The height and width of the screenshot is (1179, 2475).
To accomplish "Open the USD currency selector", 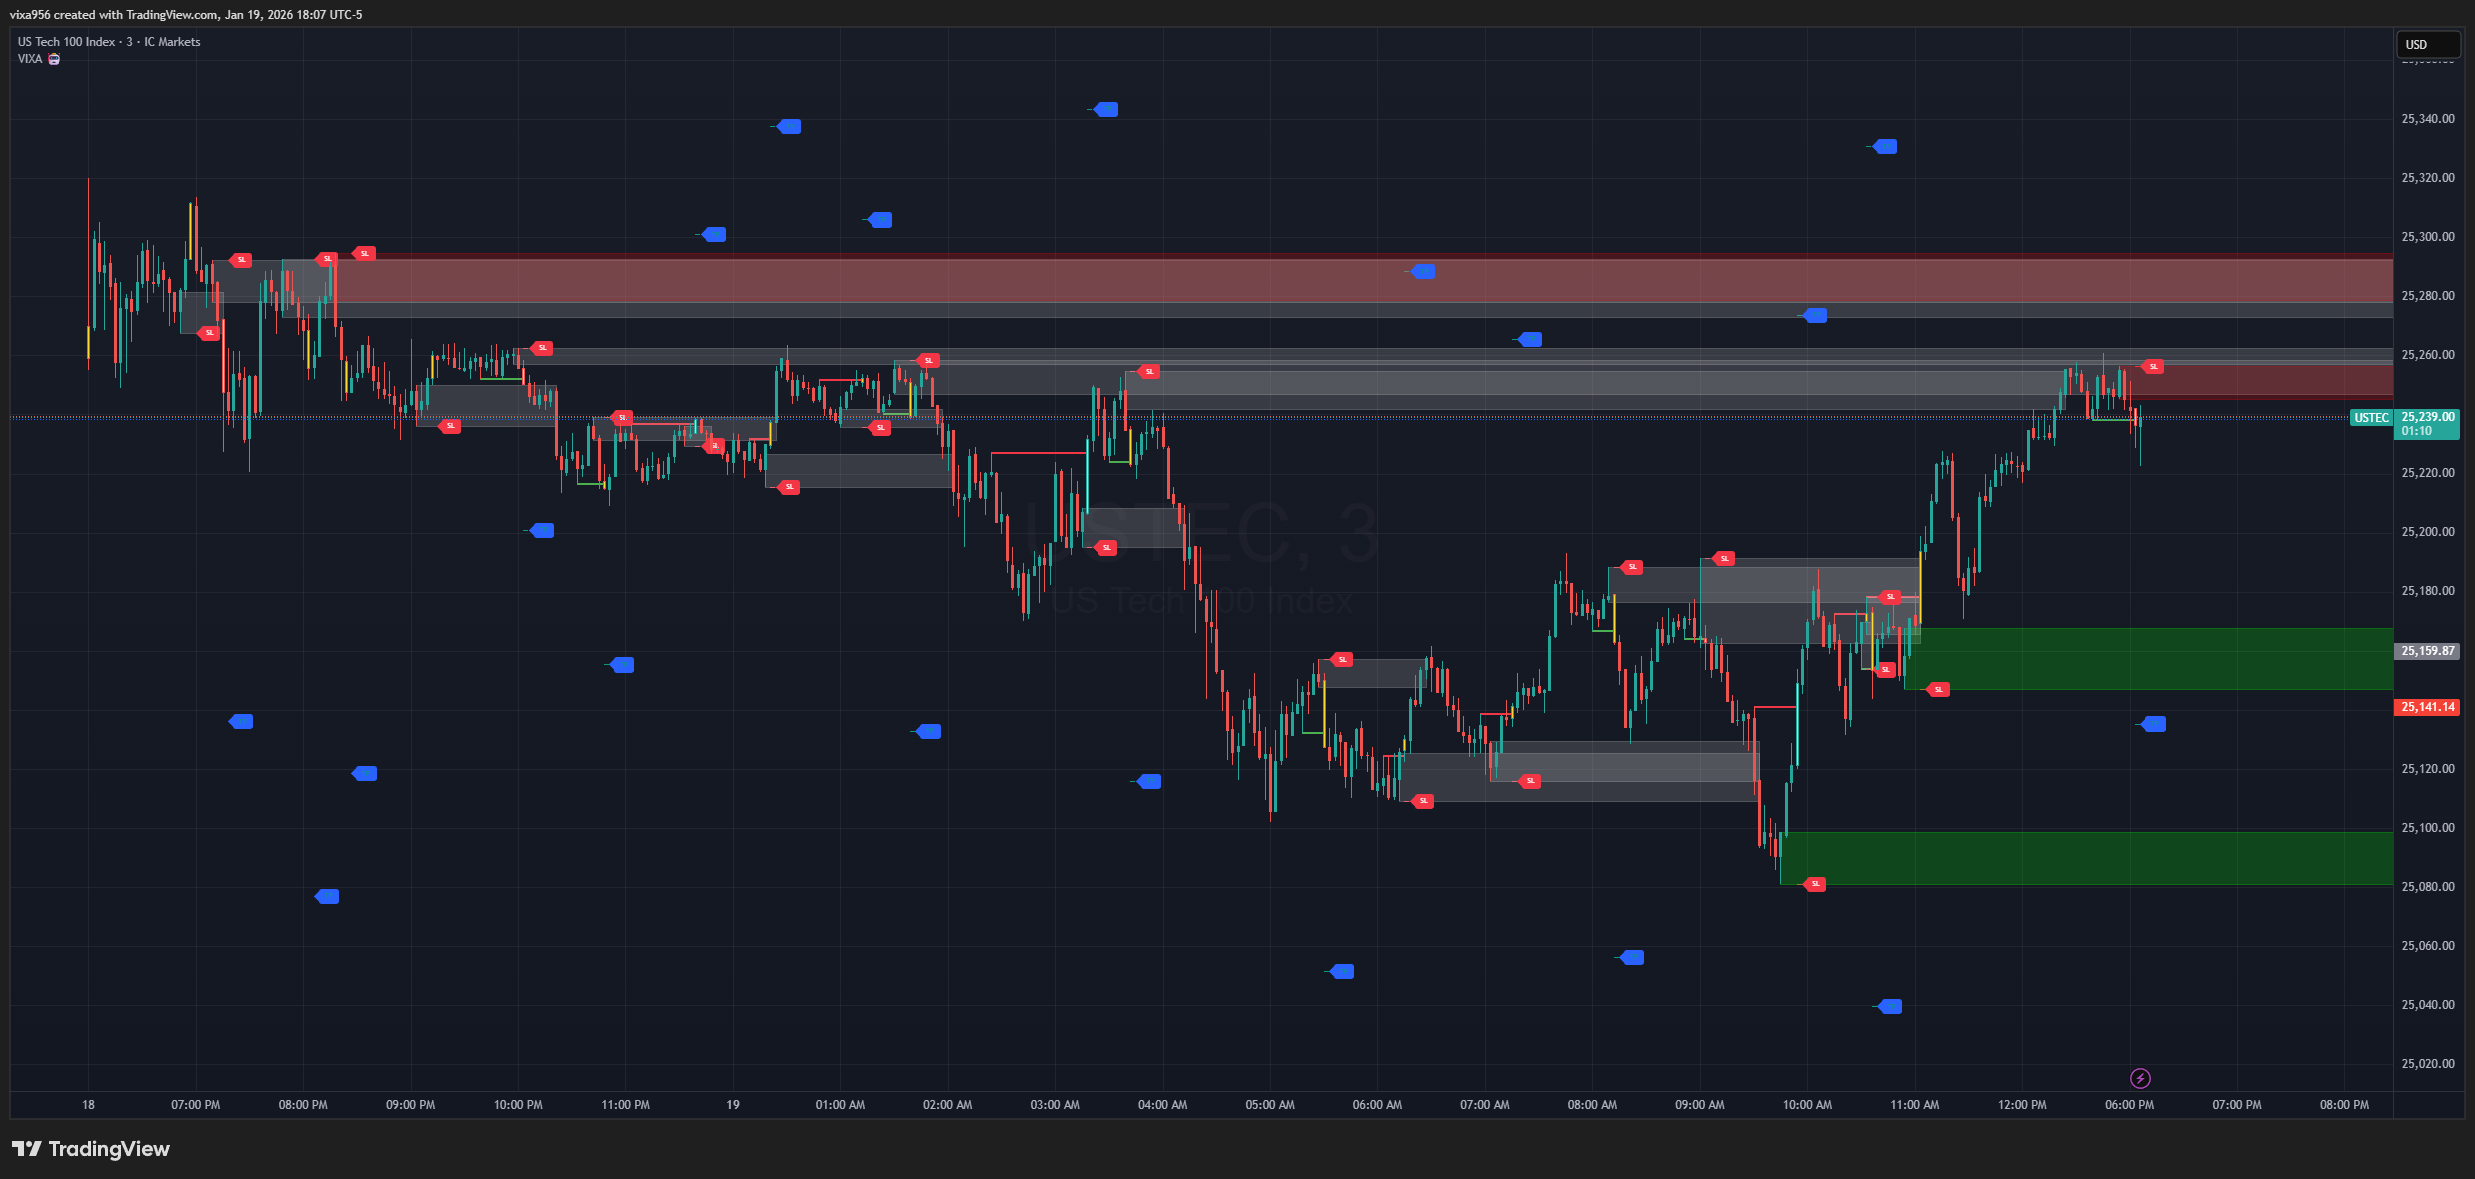I will [x=2427, y=45].
